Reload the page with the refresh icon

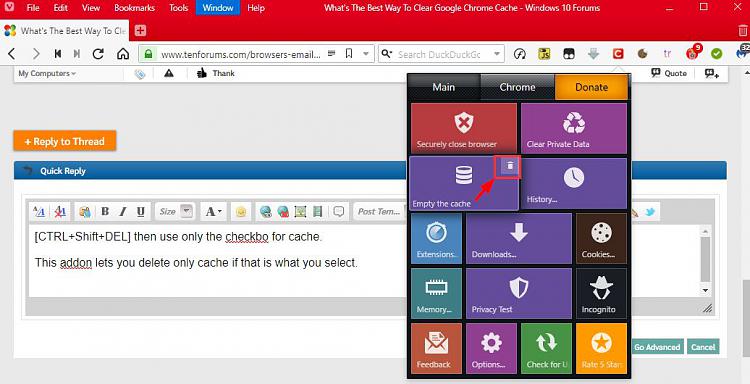(98, 54)
